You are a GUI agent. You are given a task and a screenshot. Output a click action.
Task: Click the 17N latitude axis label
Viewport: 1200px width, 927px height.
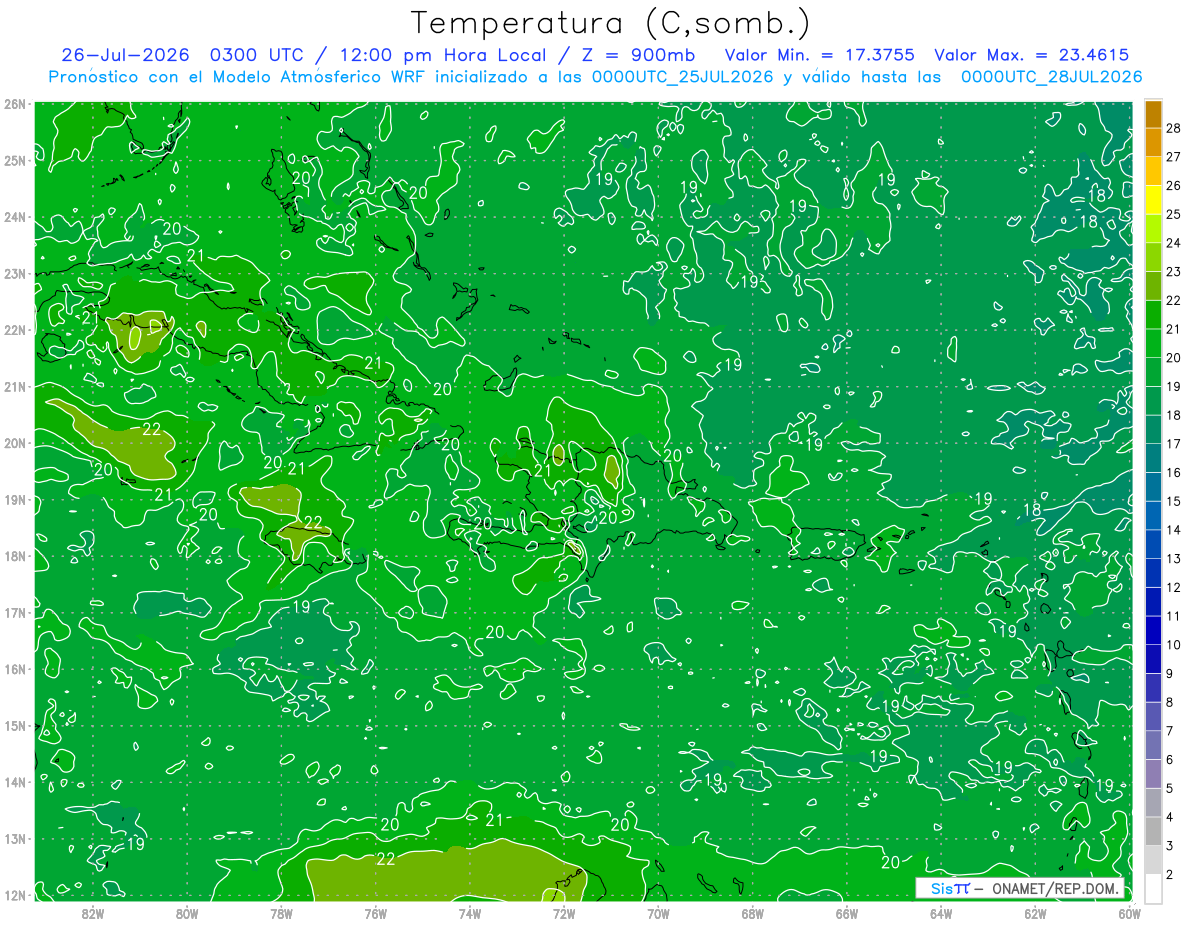pos(14,612)
